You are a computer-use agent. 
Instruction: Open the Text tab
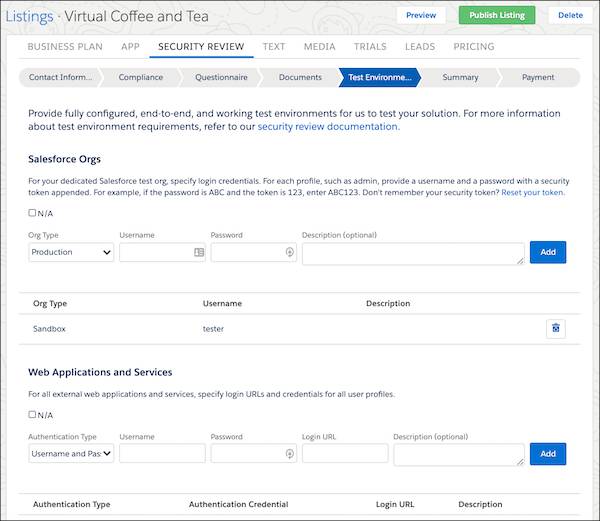[x=274, y=47]
